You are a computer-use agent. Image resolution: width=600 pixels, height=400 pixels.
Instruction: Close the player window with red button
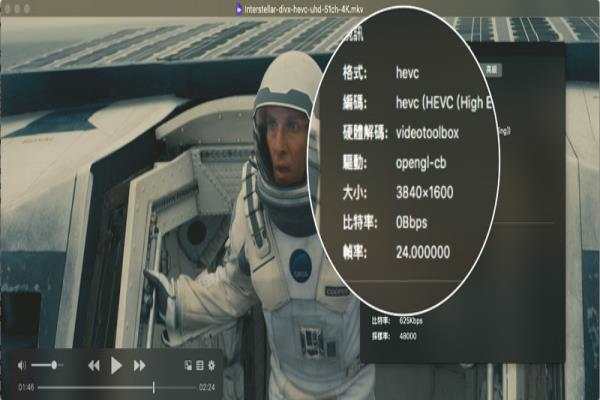click(x=7, y=8)
